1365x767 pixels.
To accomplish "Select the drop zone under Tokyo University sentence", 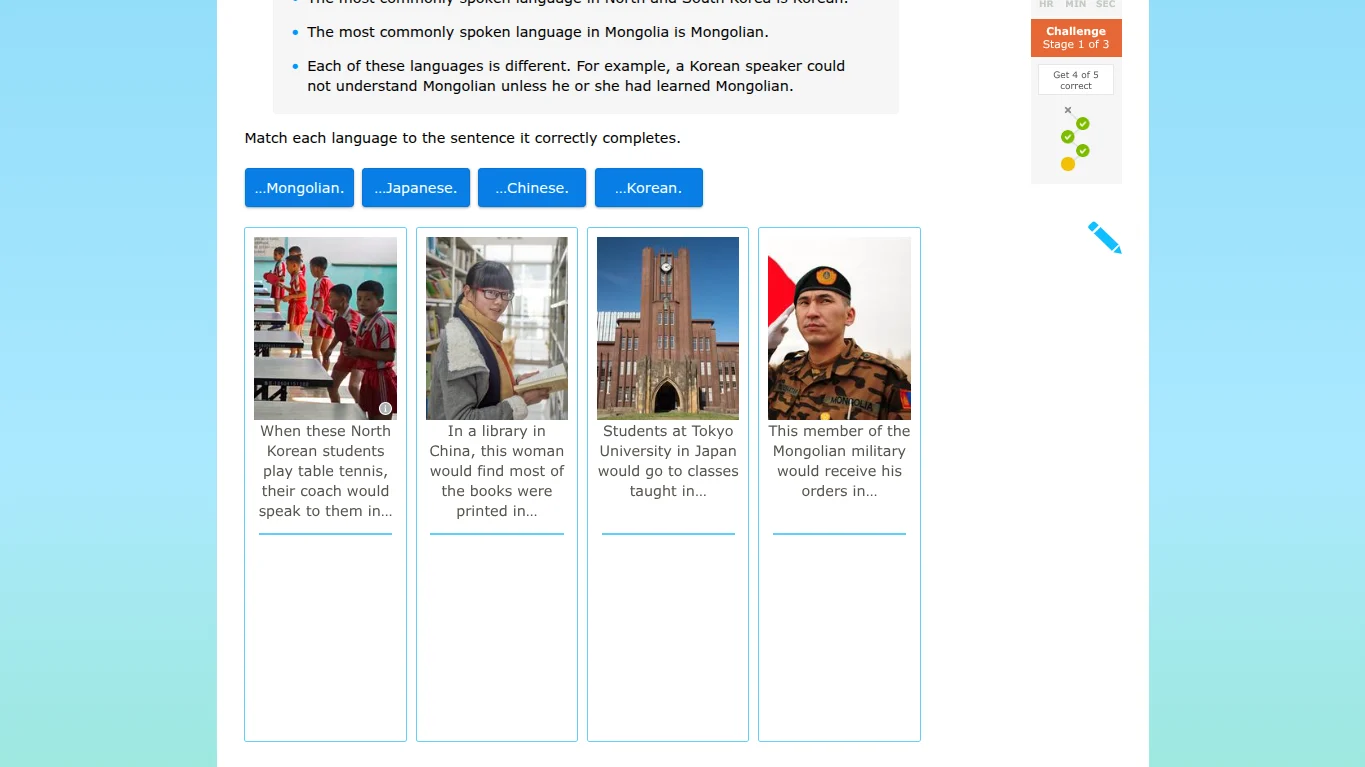I will click(x=668, y=635).
